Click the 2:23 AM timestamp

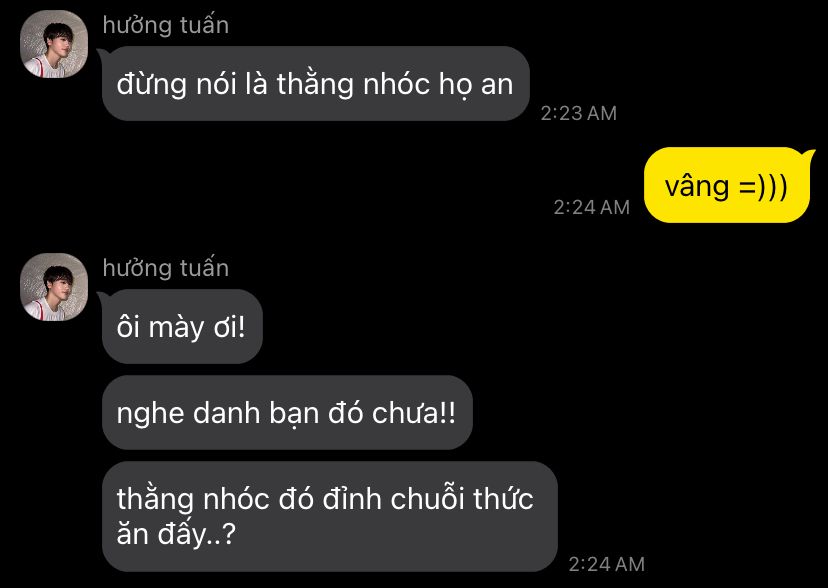coord(579,113)
